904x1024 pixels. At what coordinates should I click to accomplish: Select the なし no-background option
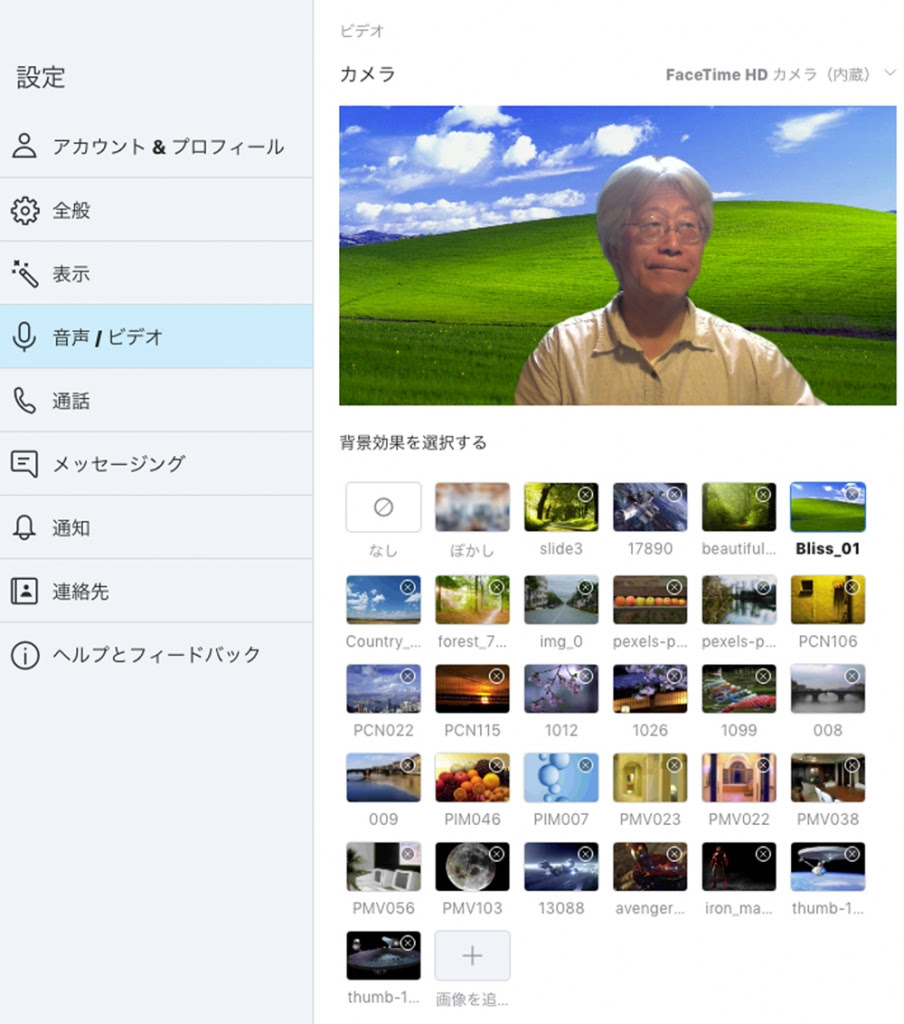coord(383,507)
